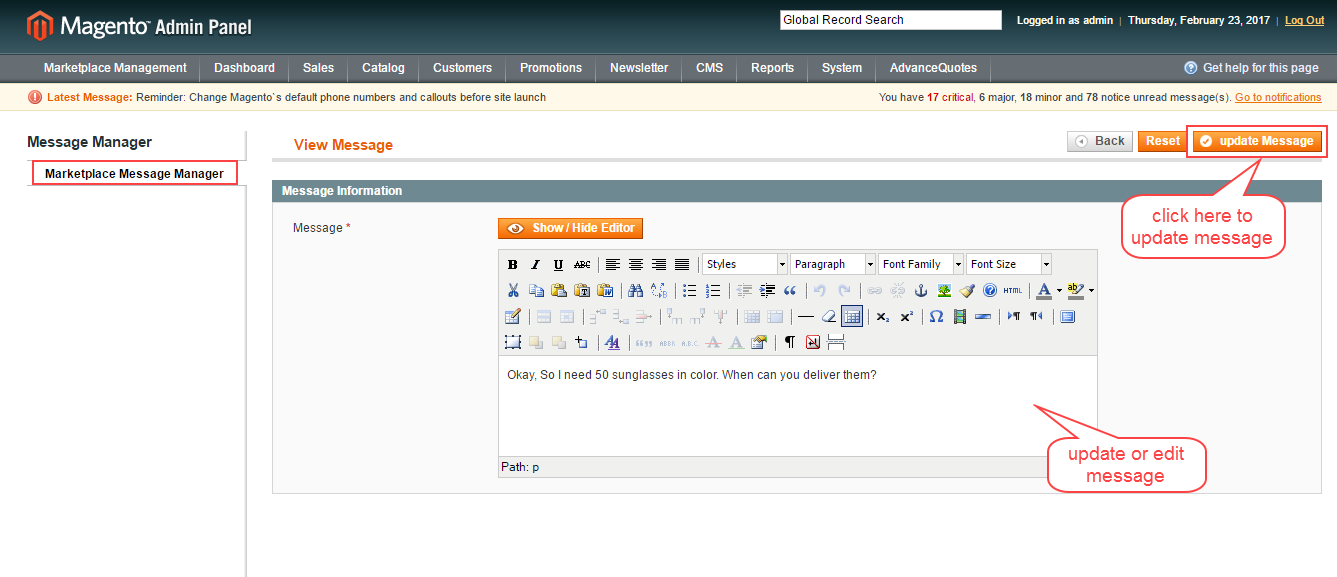This screenshot has height=577, width=1337.
Task: Click the Global Record Search field
Action: [891, 20]
